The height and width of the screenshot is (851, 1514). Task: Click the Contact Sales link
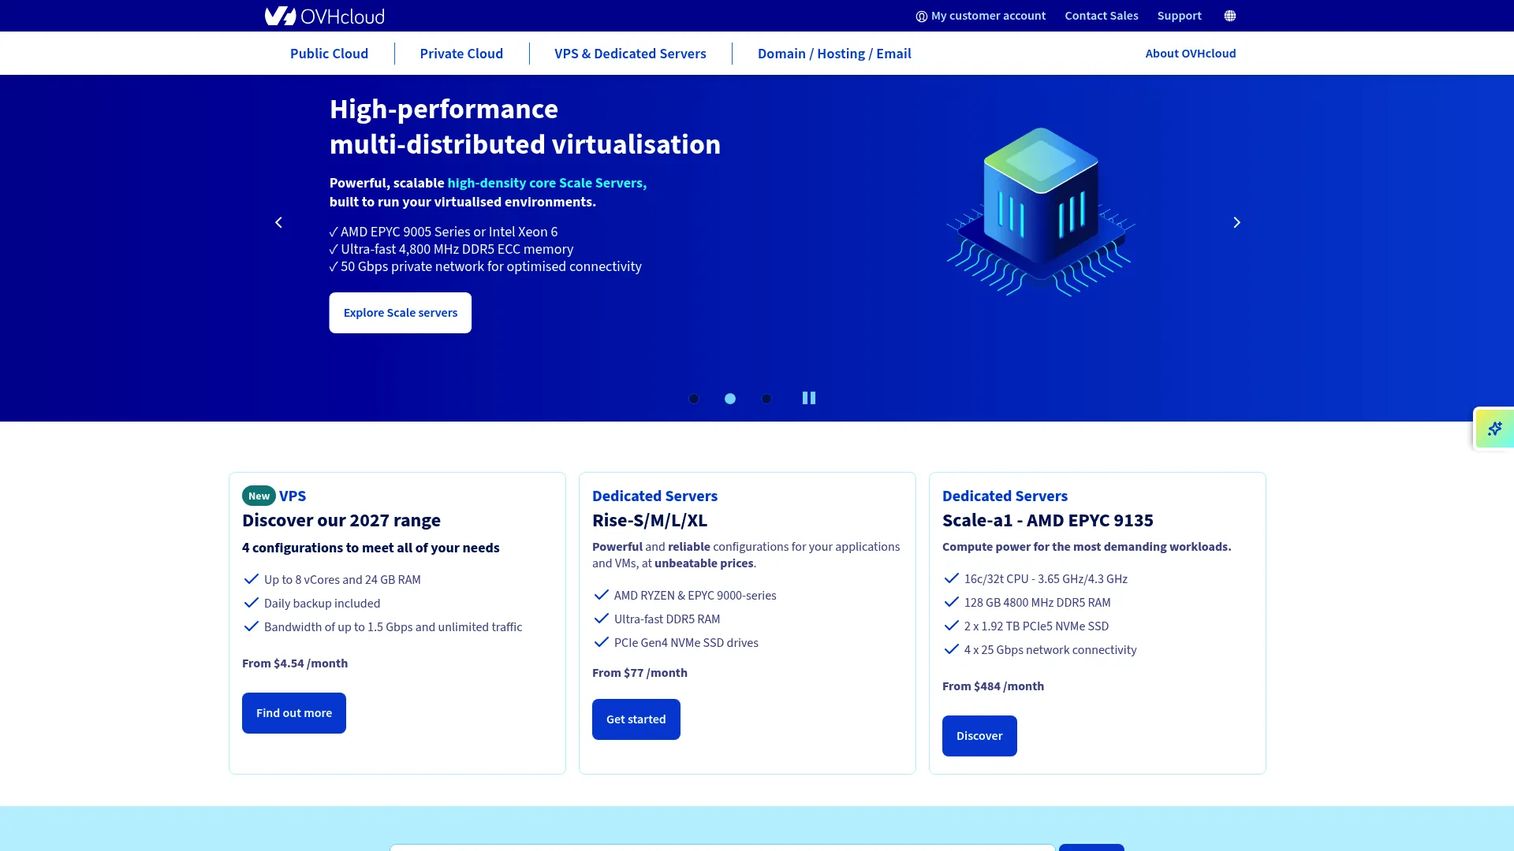pyautogui.click(x=1101, y=16)
